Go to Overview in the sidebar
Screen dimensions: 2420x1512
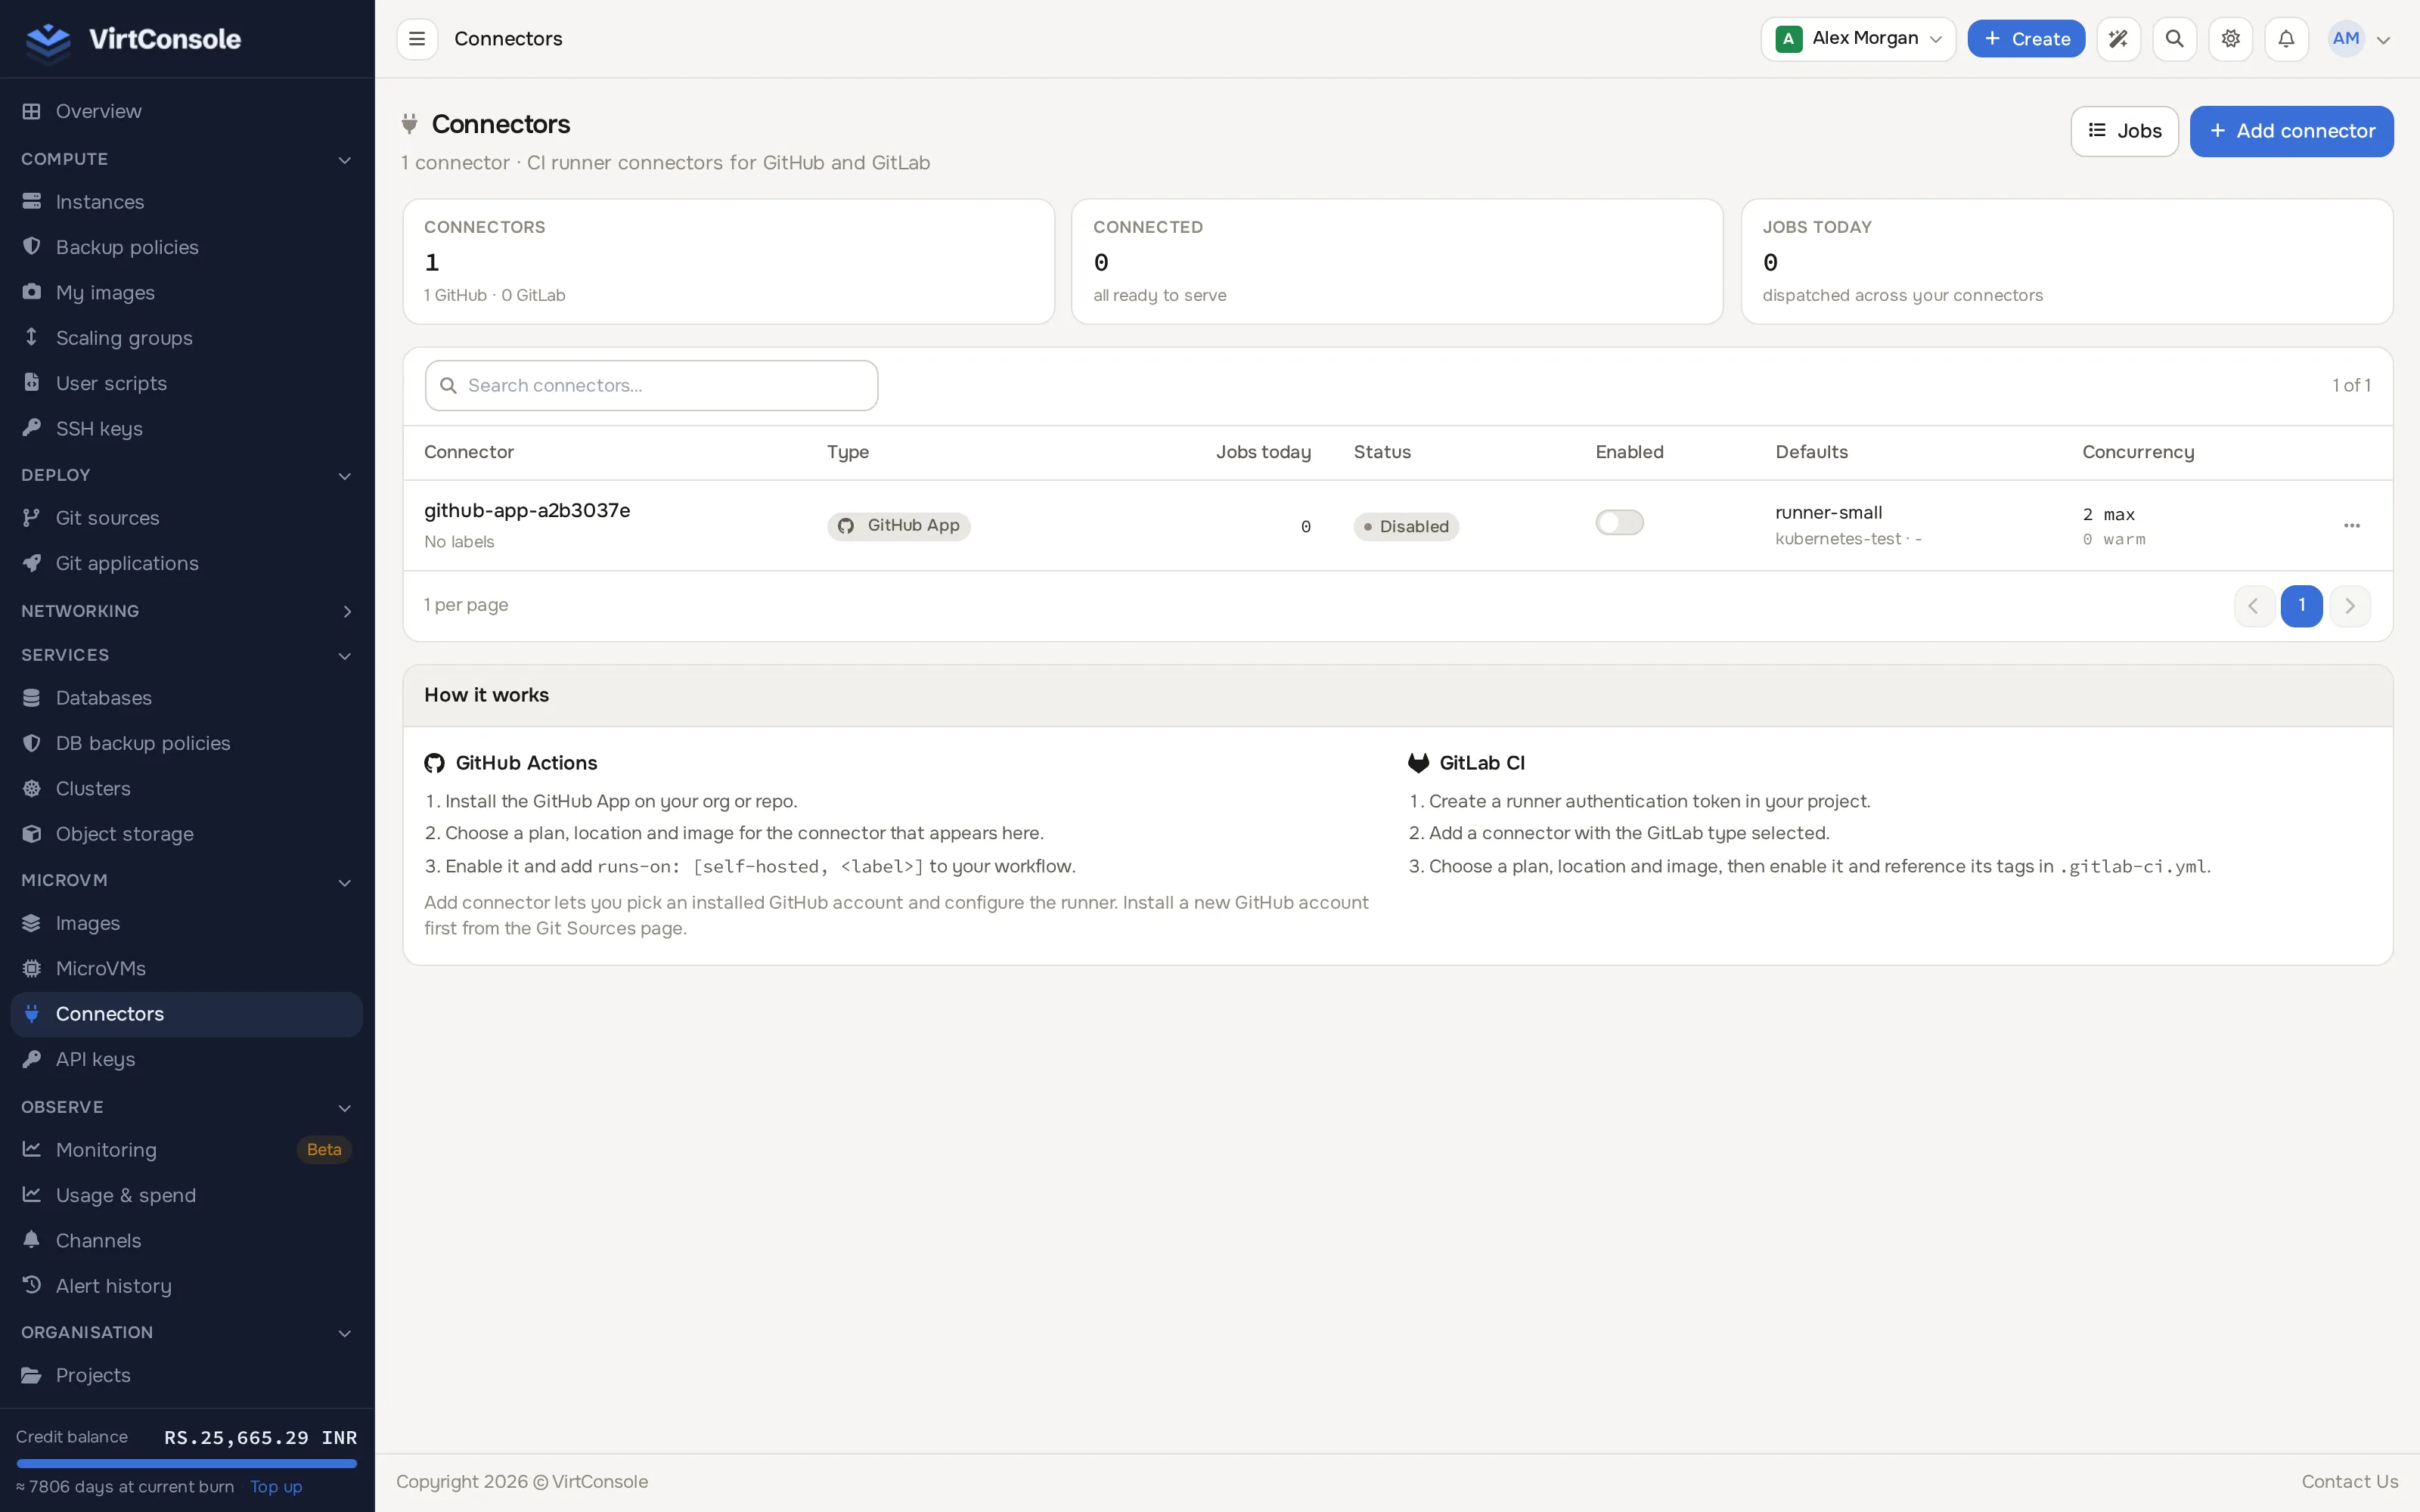[x=187, y=111]
